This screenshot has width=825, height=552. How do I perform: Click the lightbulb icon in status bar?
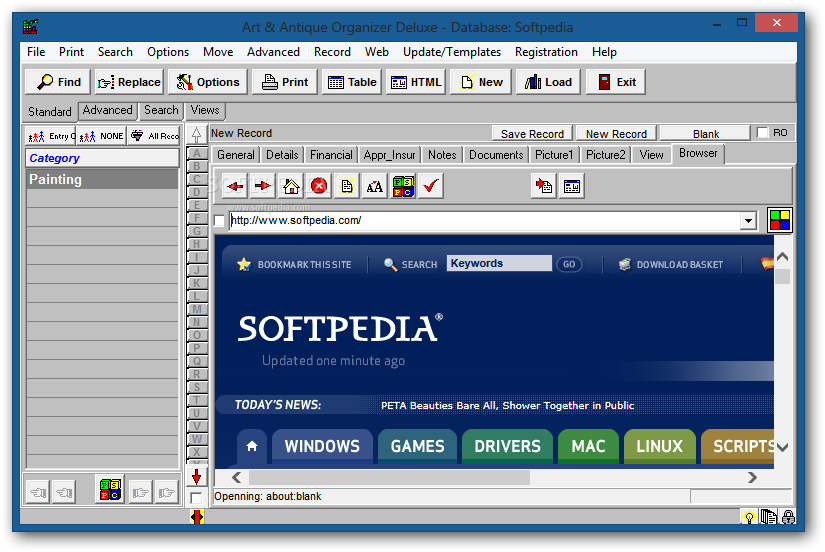click(x=749, y=517)
